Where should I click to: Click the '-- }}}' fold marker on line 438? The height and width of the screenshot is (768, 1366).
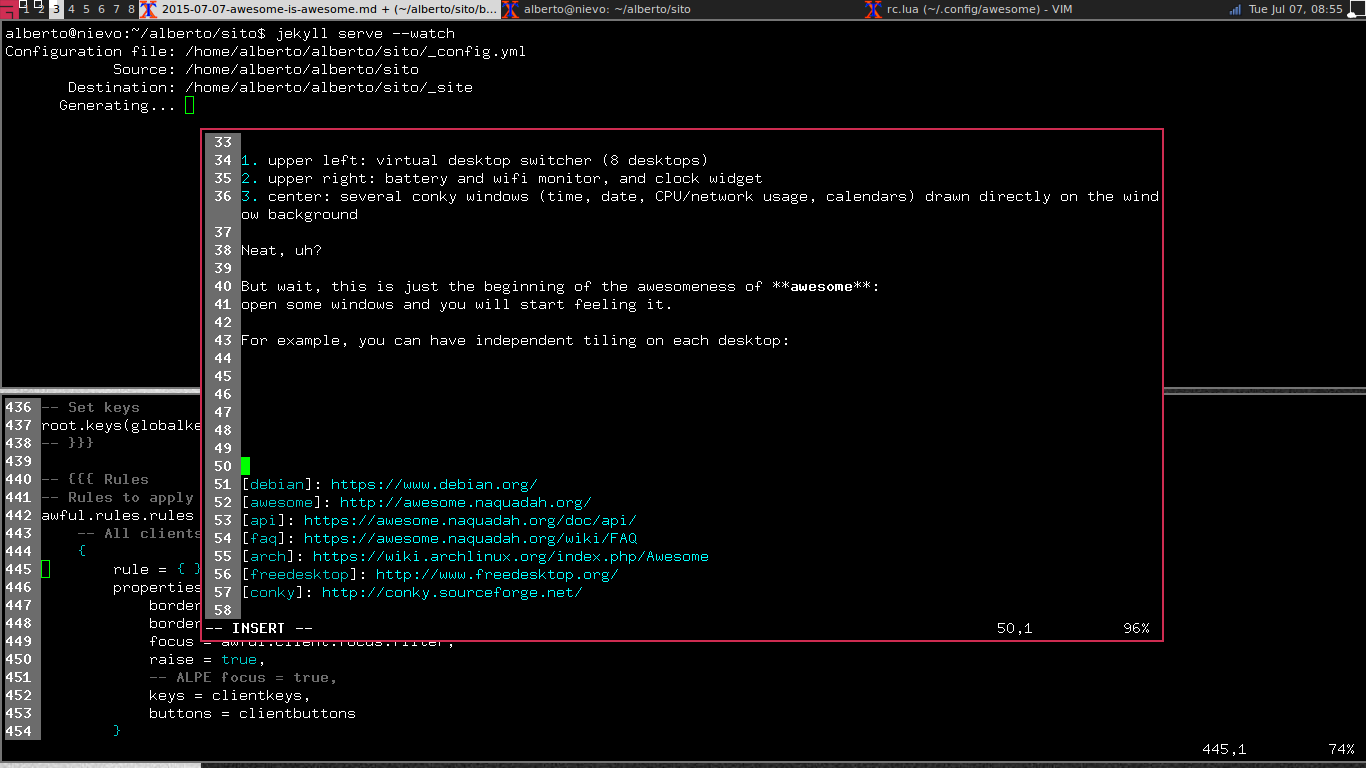pos(68,443)
